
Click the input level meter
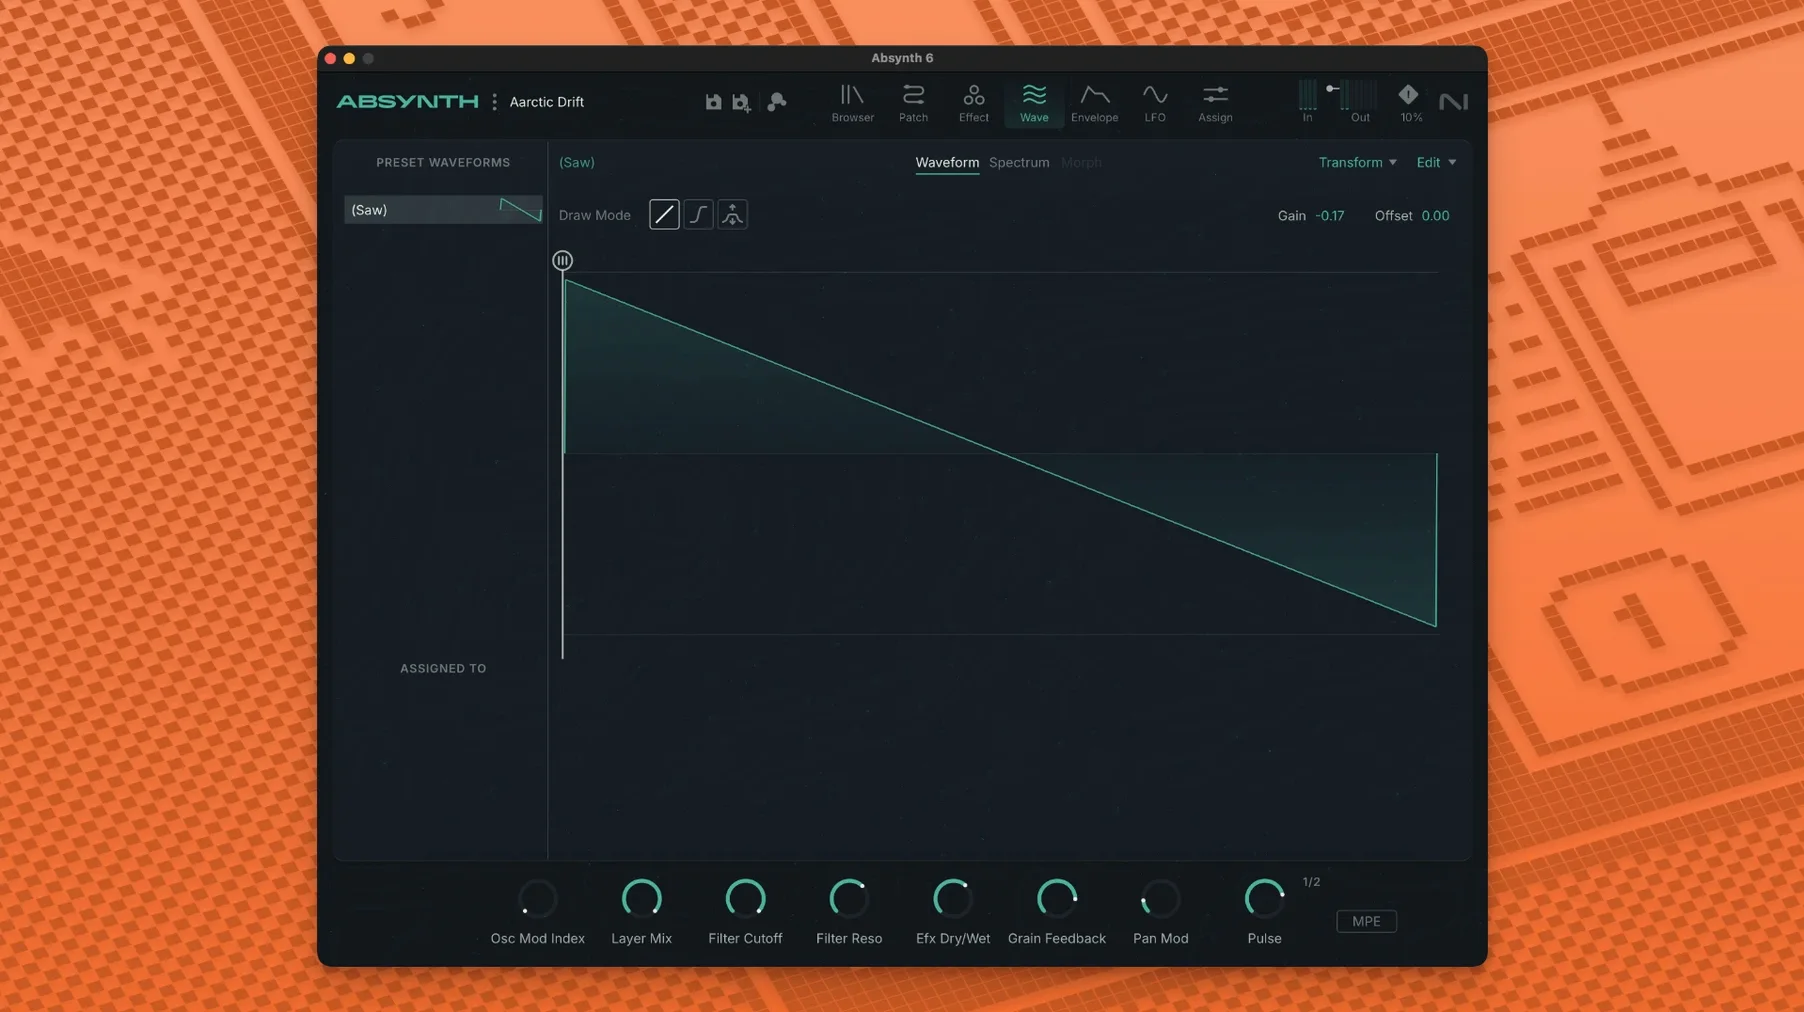pyautogui.click(x=1307, y=95)
